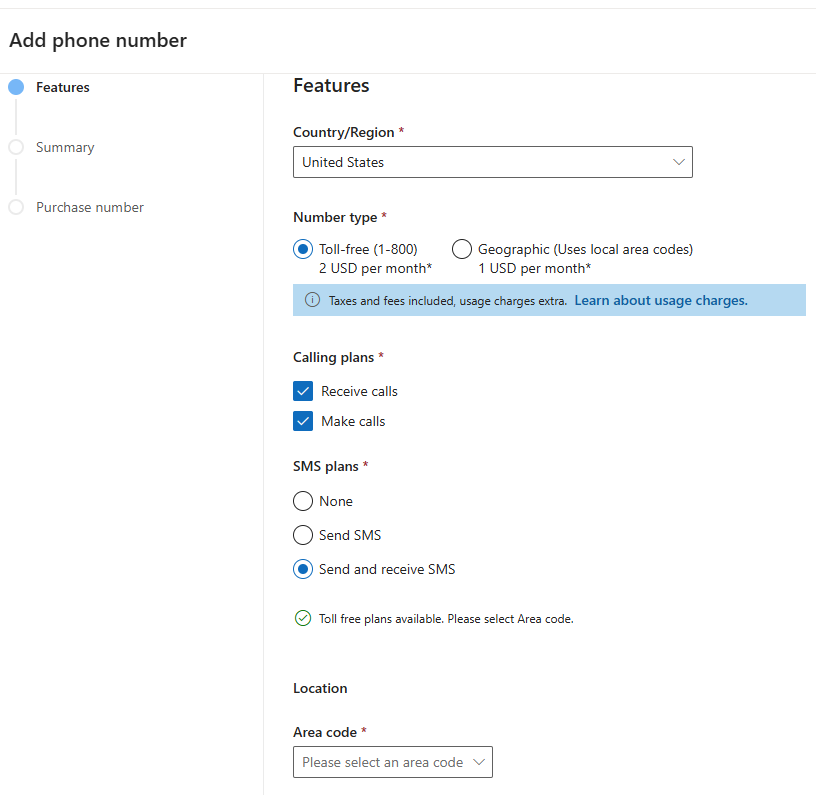
Task: Select None for SMS plans
Action: tap(303, 501)
